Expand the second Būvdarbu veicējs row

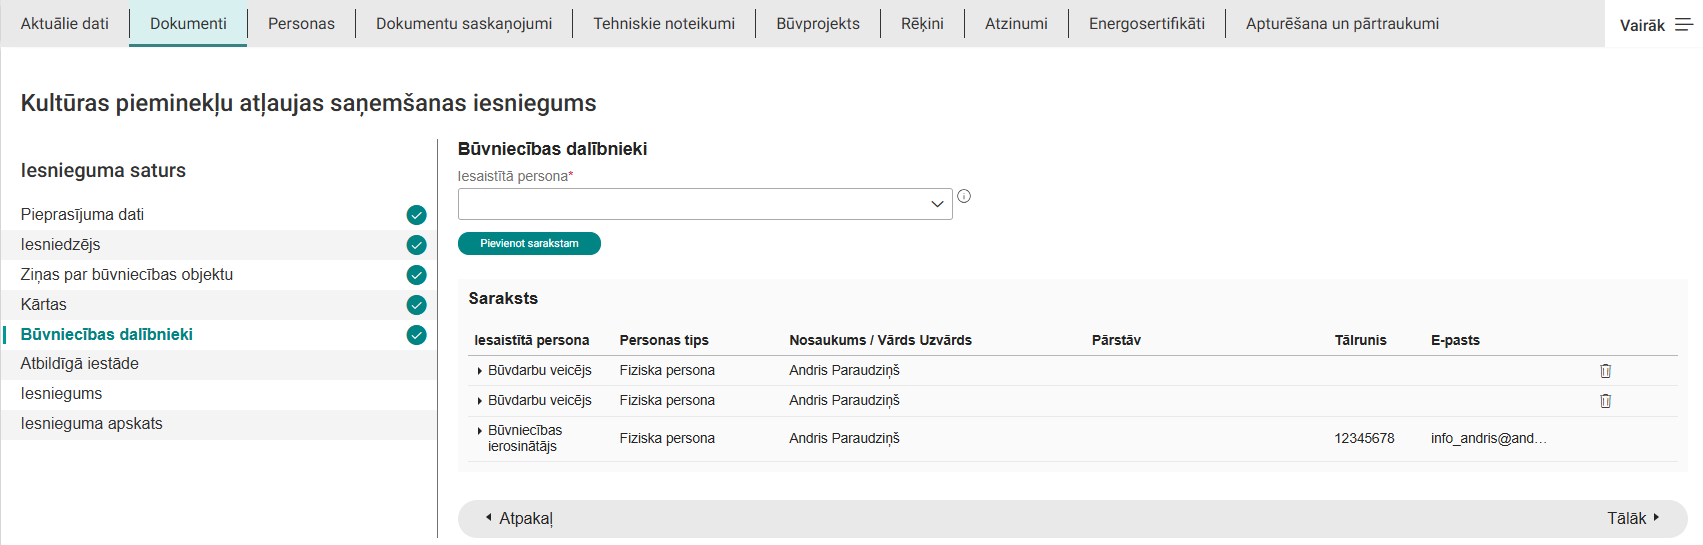[480, 401]
